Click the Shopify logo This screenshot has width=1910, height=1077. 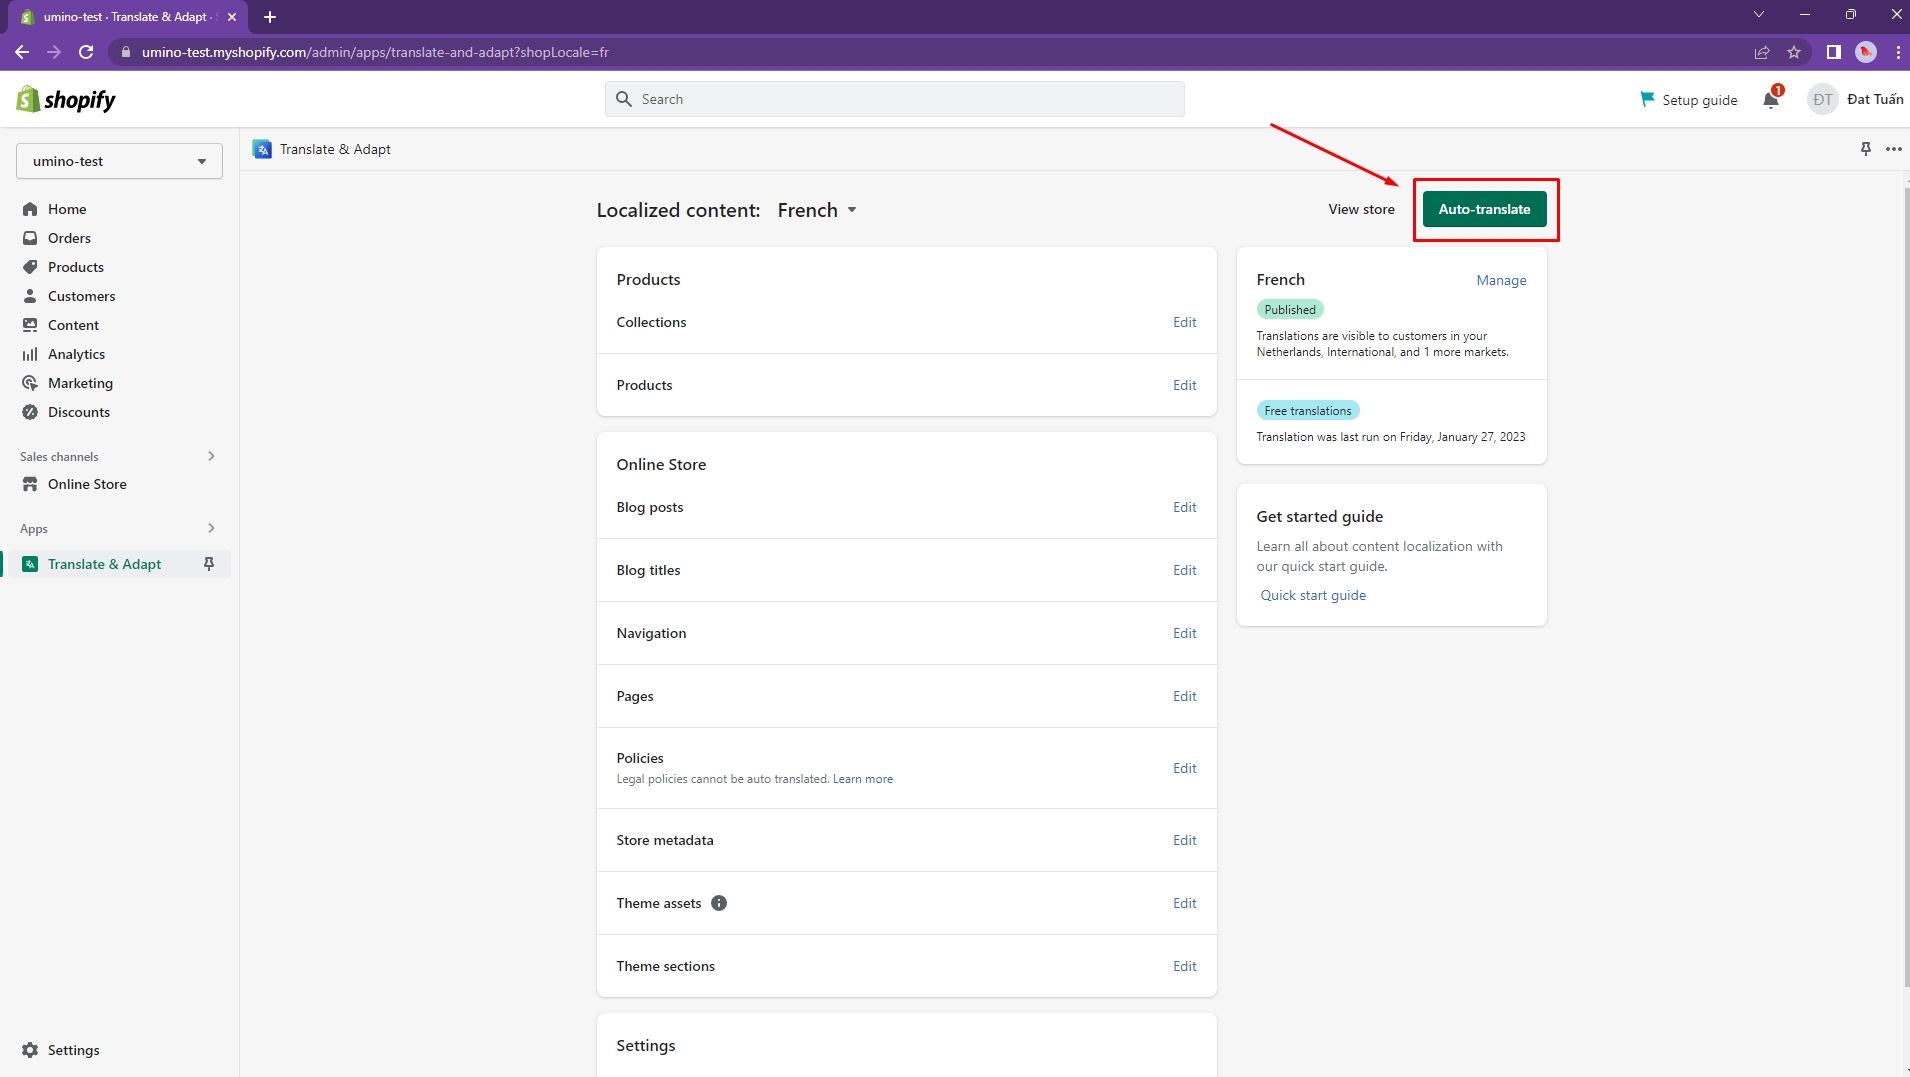click(66, 99)
